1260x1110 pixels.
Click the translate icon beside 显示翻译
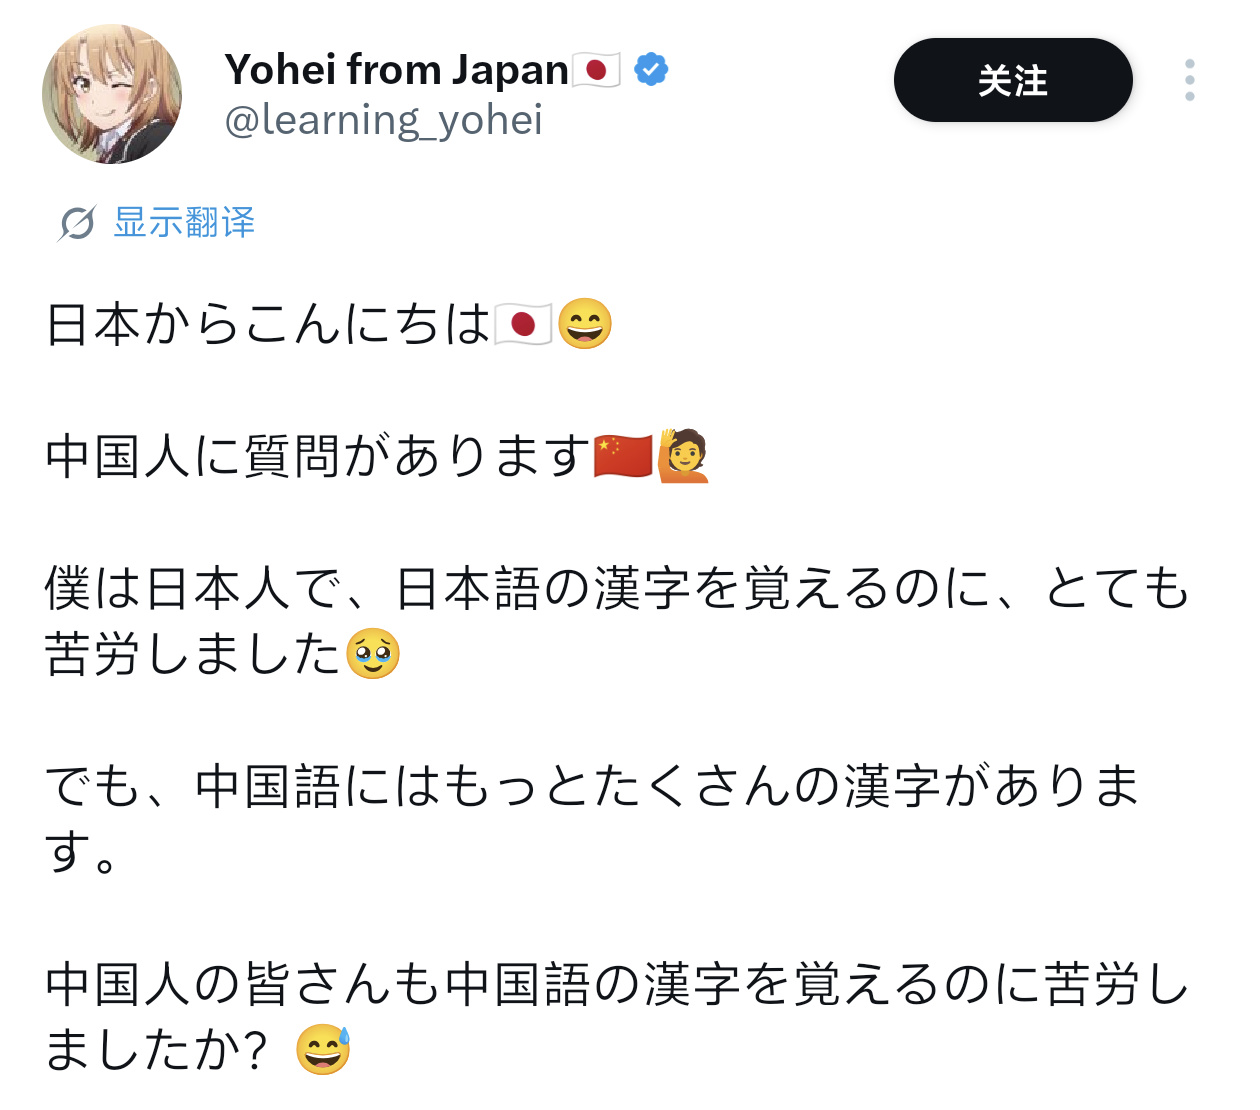coord(77,223)
